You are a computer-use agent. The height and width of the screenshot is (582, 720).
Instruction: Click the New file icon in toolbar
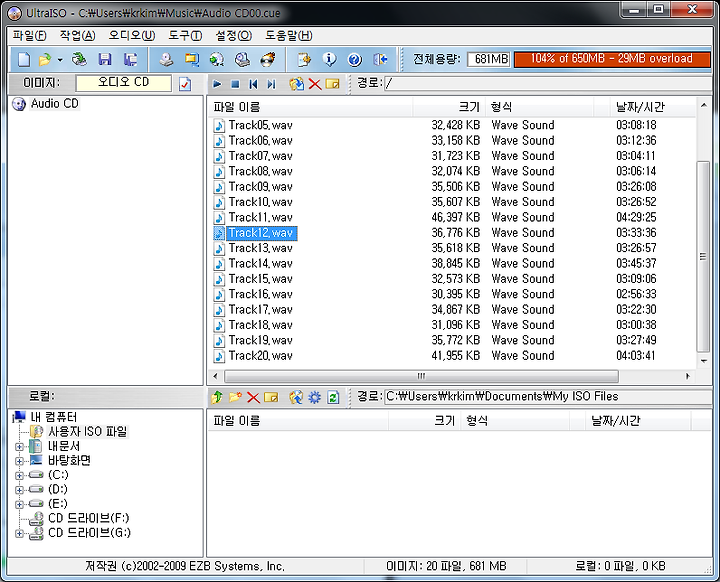click(x=24, y=59)
